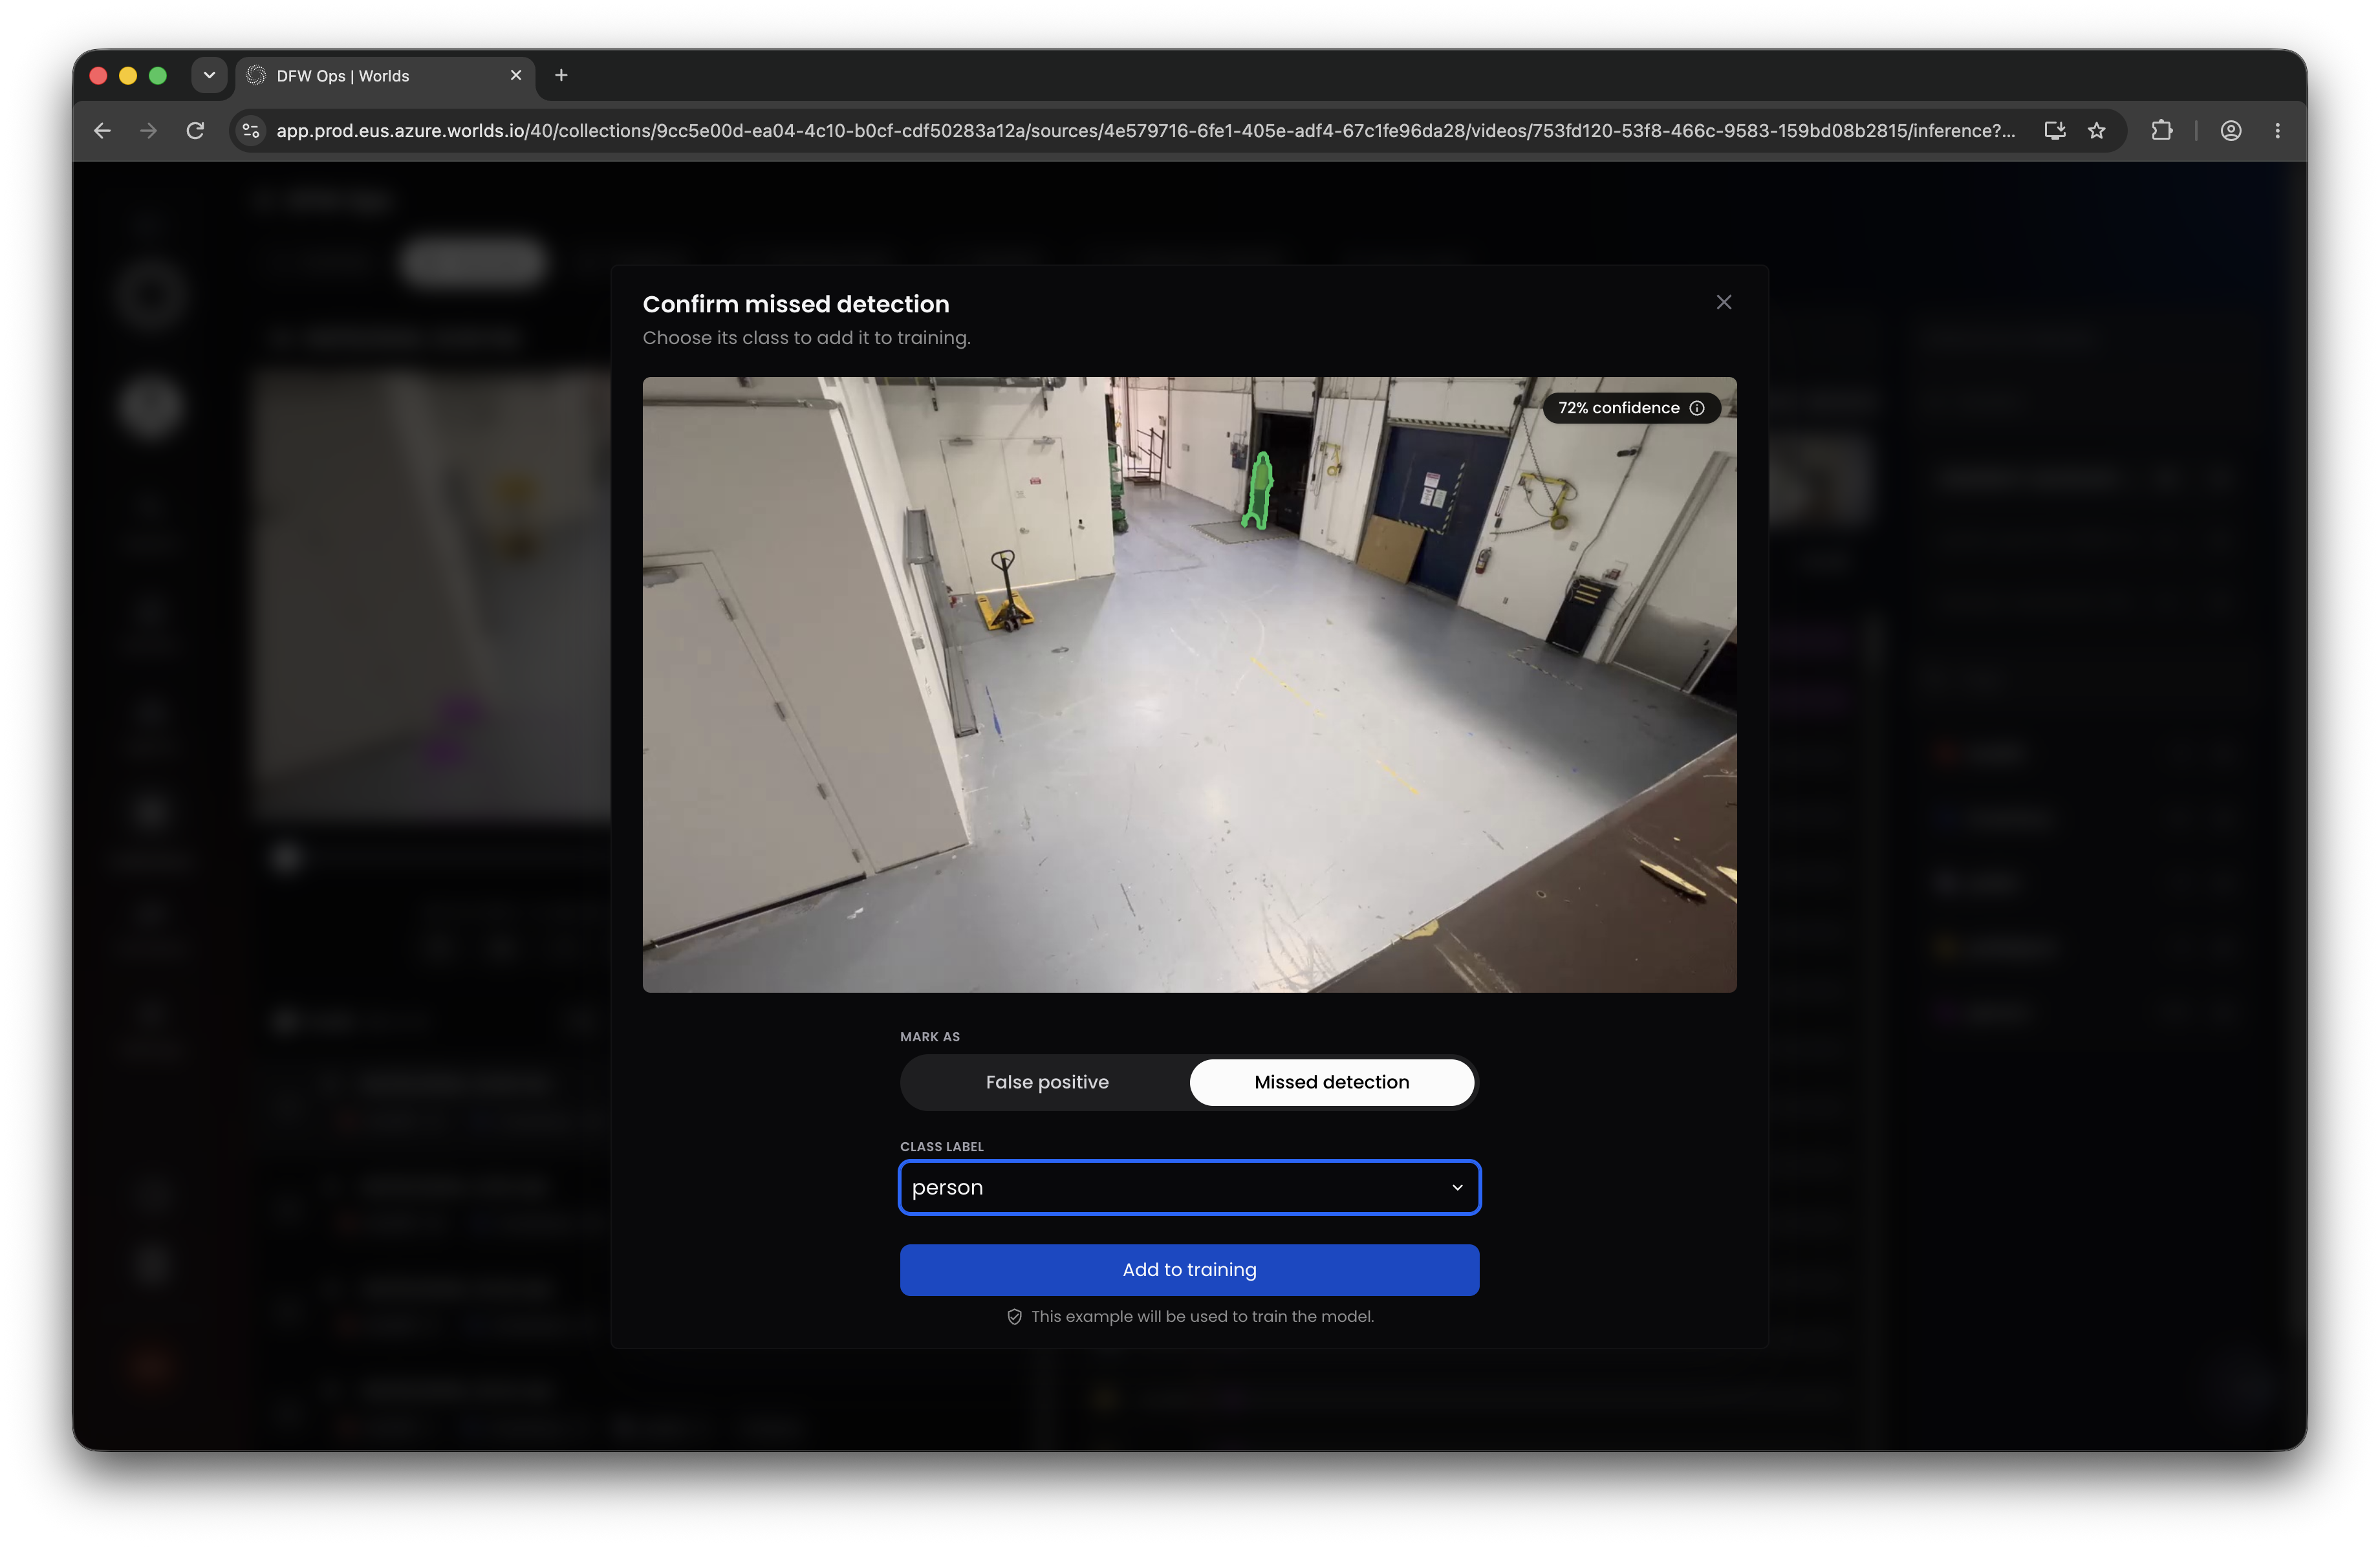2380x1547 pixels.
Task: Open the Chrome profile menu
Action: (x=2231, y=131)
